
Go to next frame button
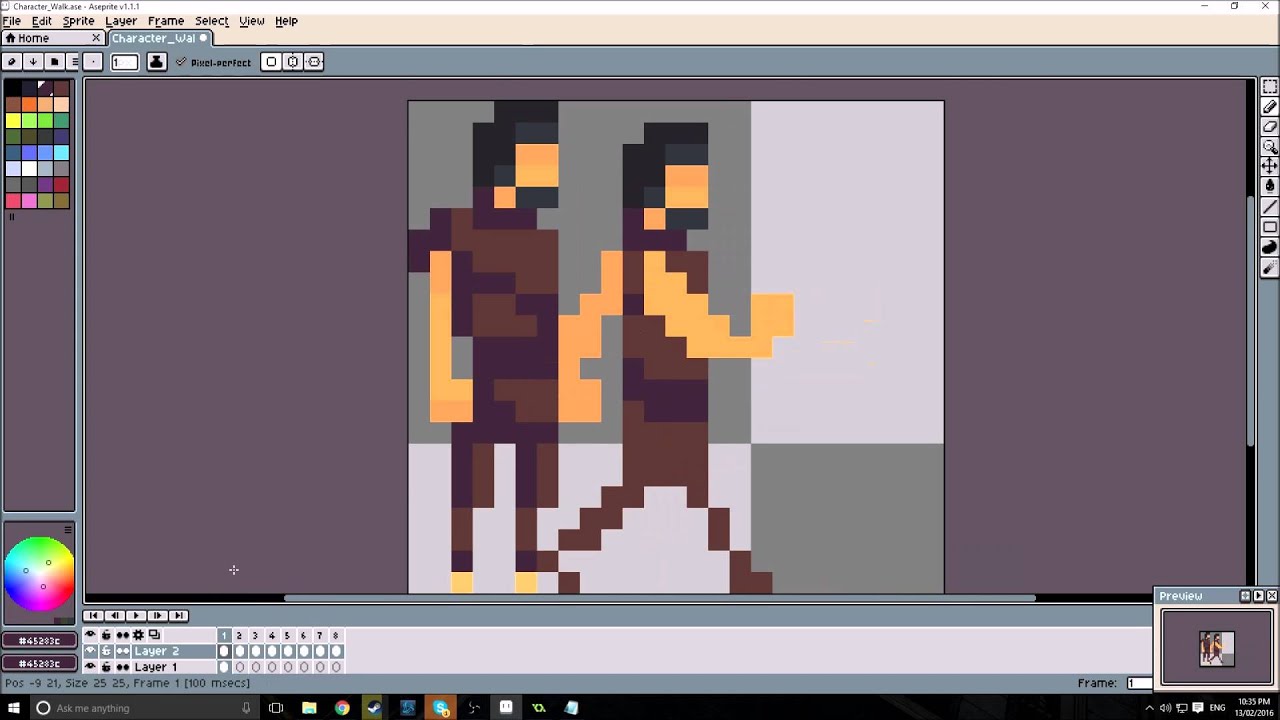157,616
